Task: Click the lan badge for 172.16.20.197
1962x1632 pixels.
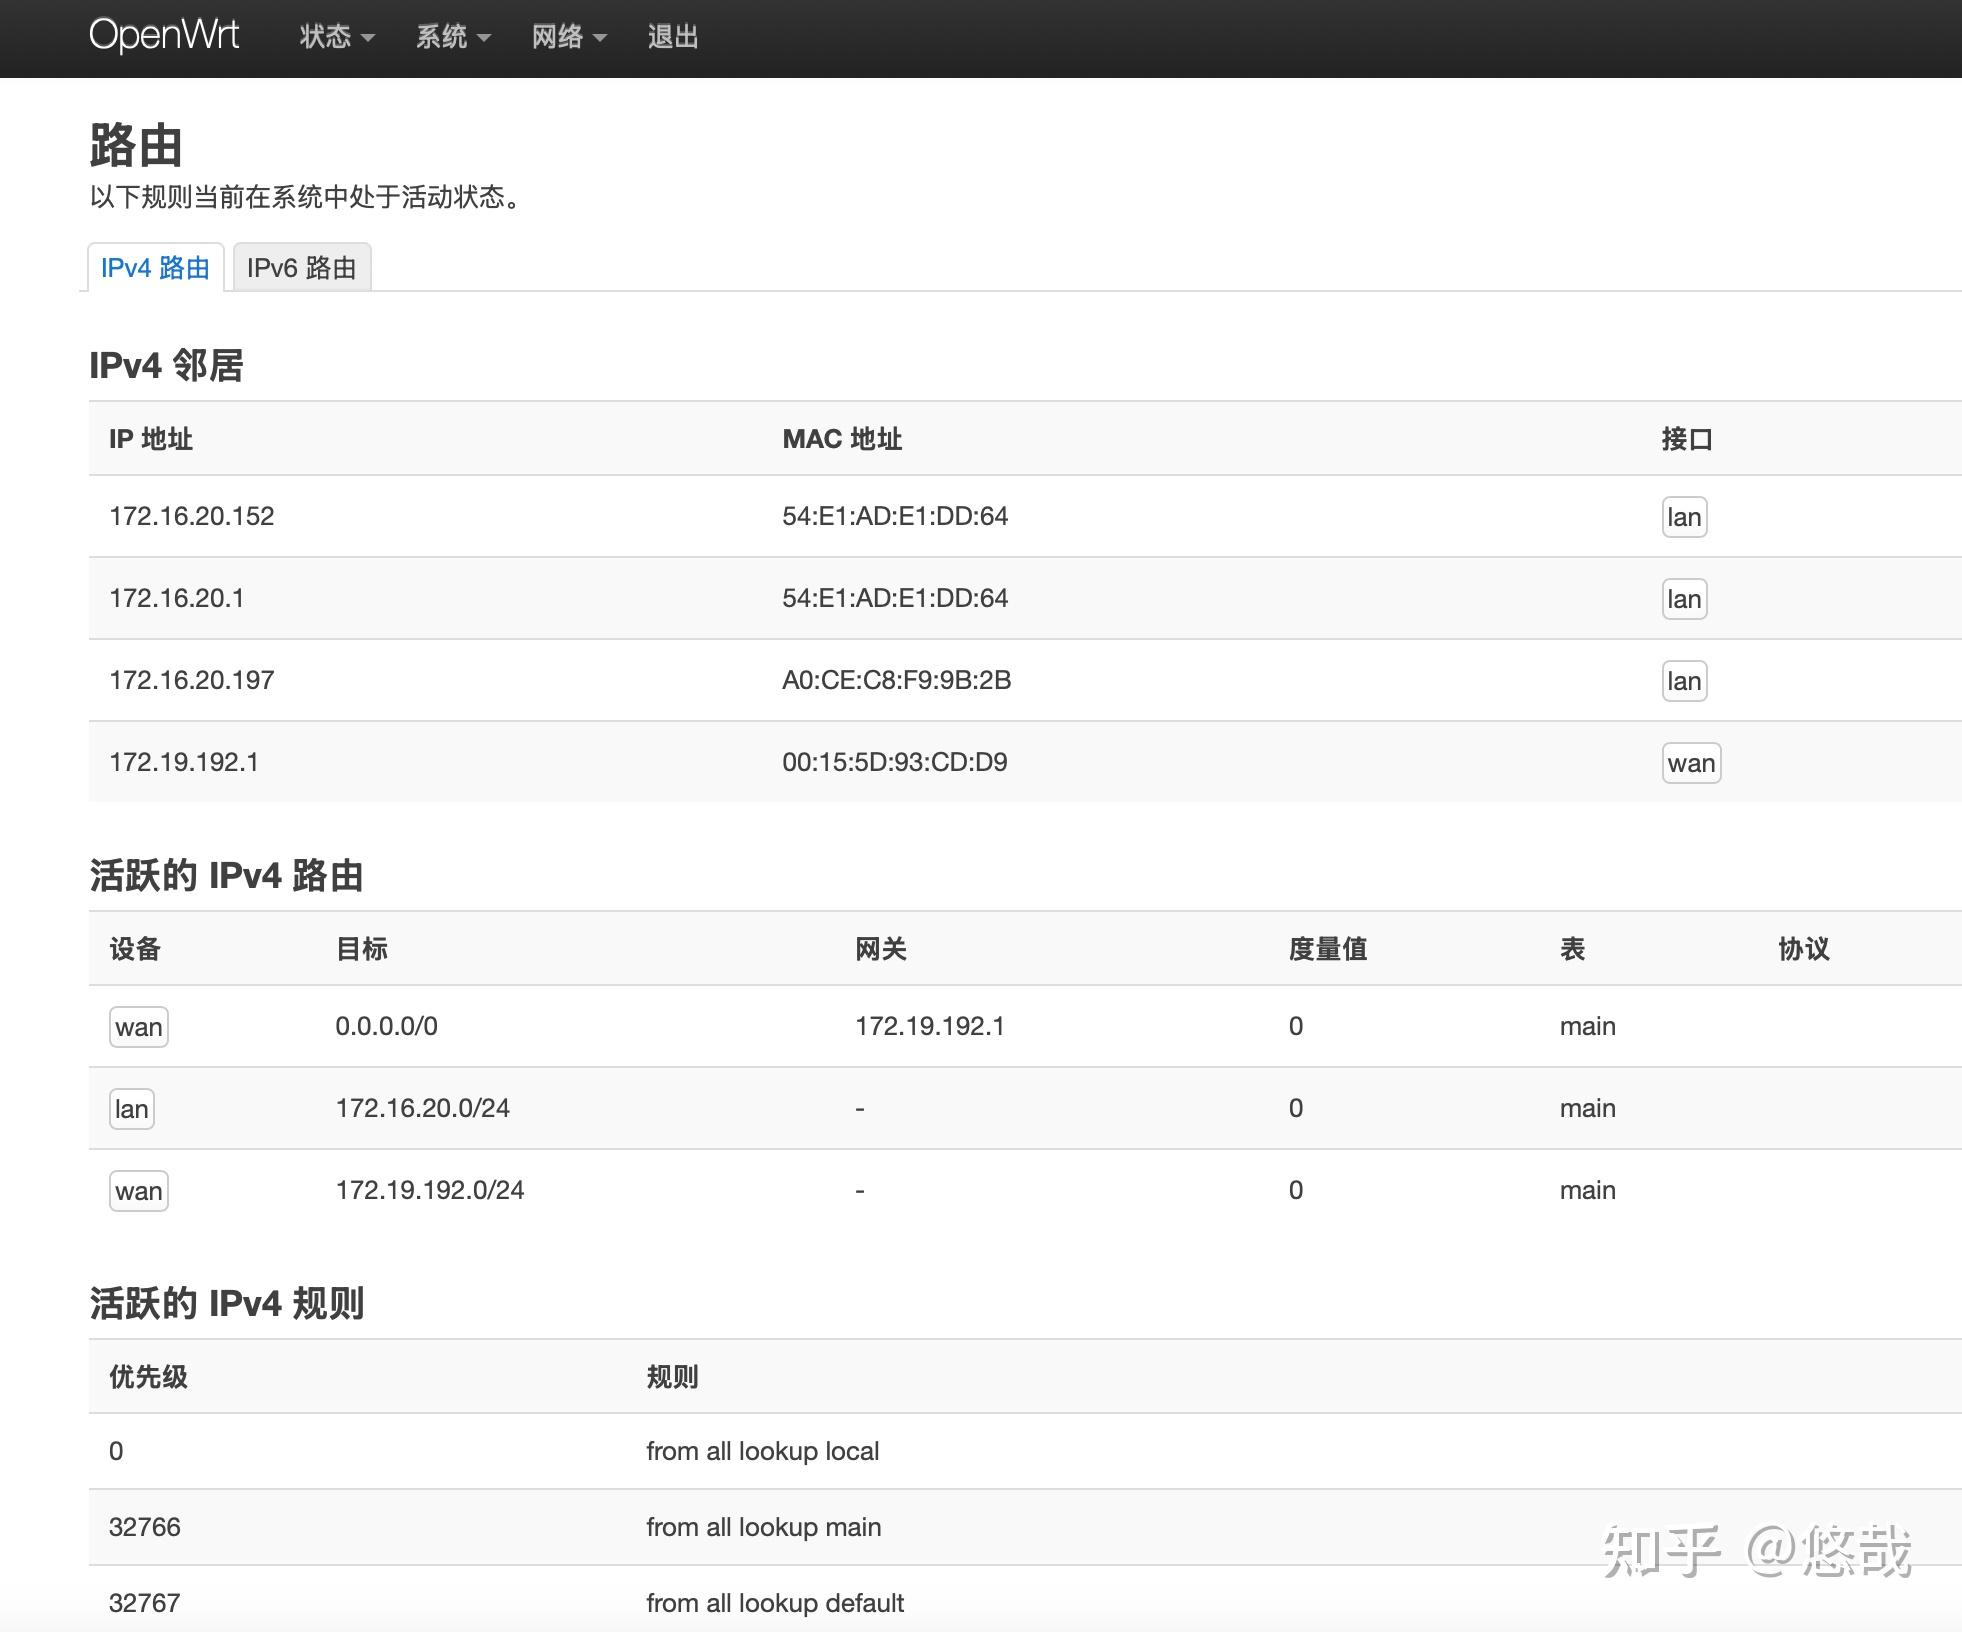Action: (1684, 680)
